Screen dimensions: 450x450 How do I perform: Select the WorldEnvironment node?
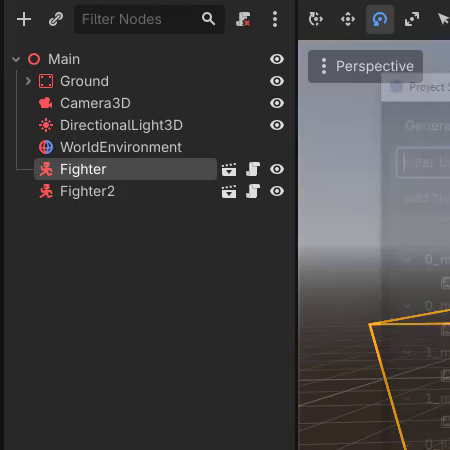(121, 147)
